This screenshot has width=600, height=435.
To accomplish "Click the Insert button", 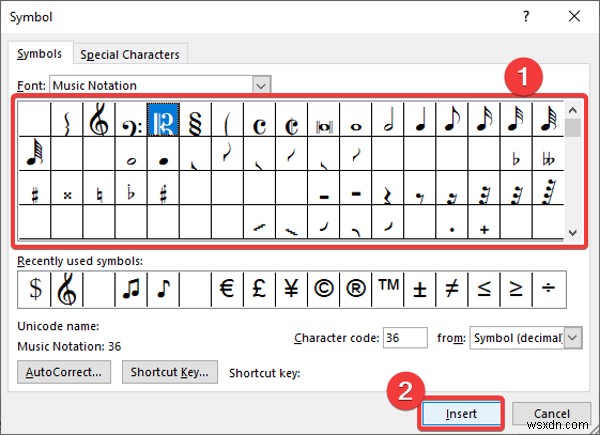I will (461, 414).
